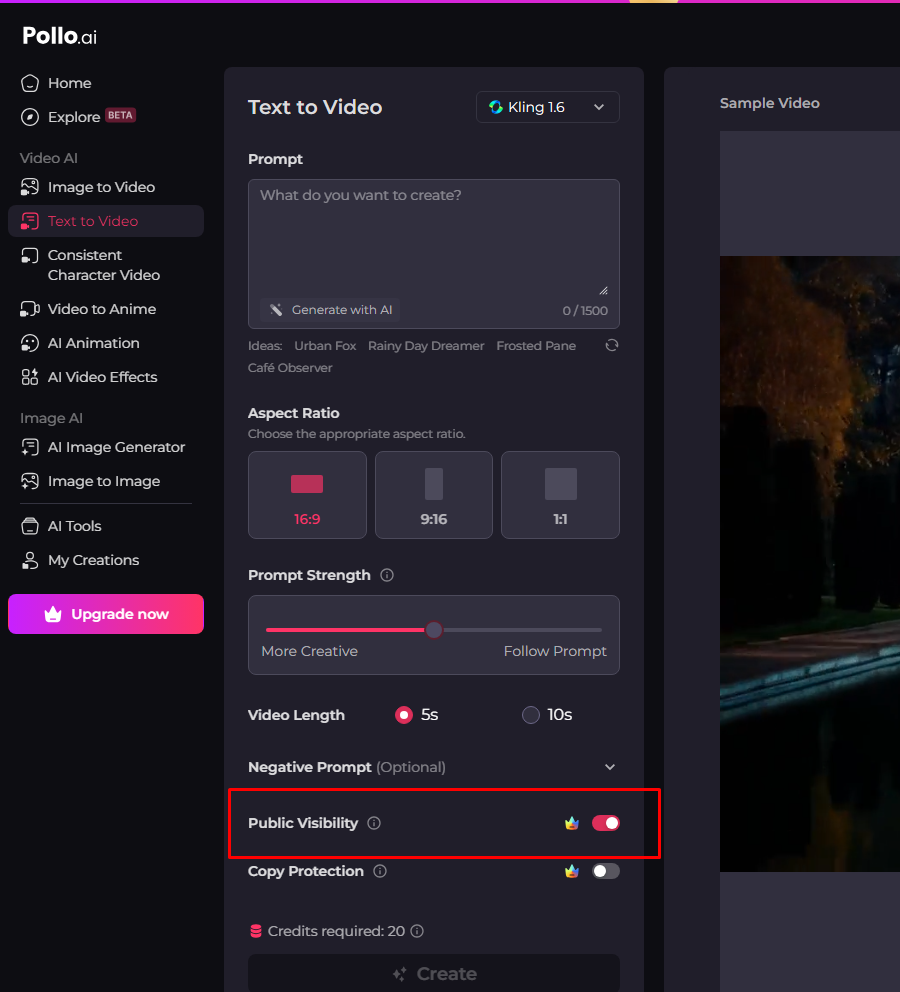Image resolution: width=900 pixels, height=992 pixels.
Task: Click the Copy Protection info icon
Action: pos(380,871)
